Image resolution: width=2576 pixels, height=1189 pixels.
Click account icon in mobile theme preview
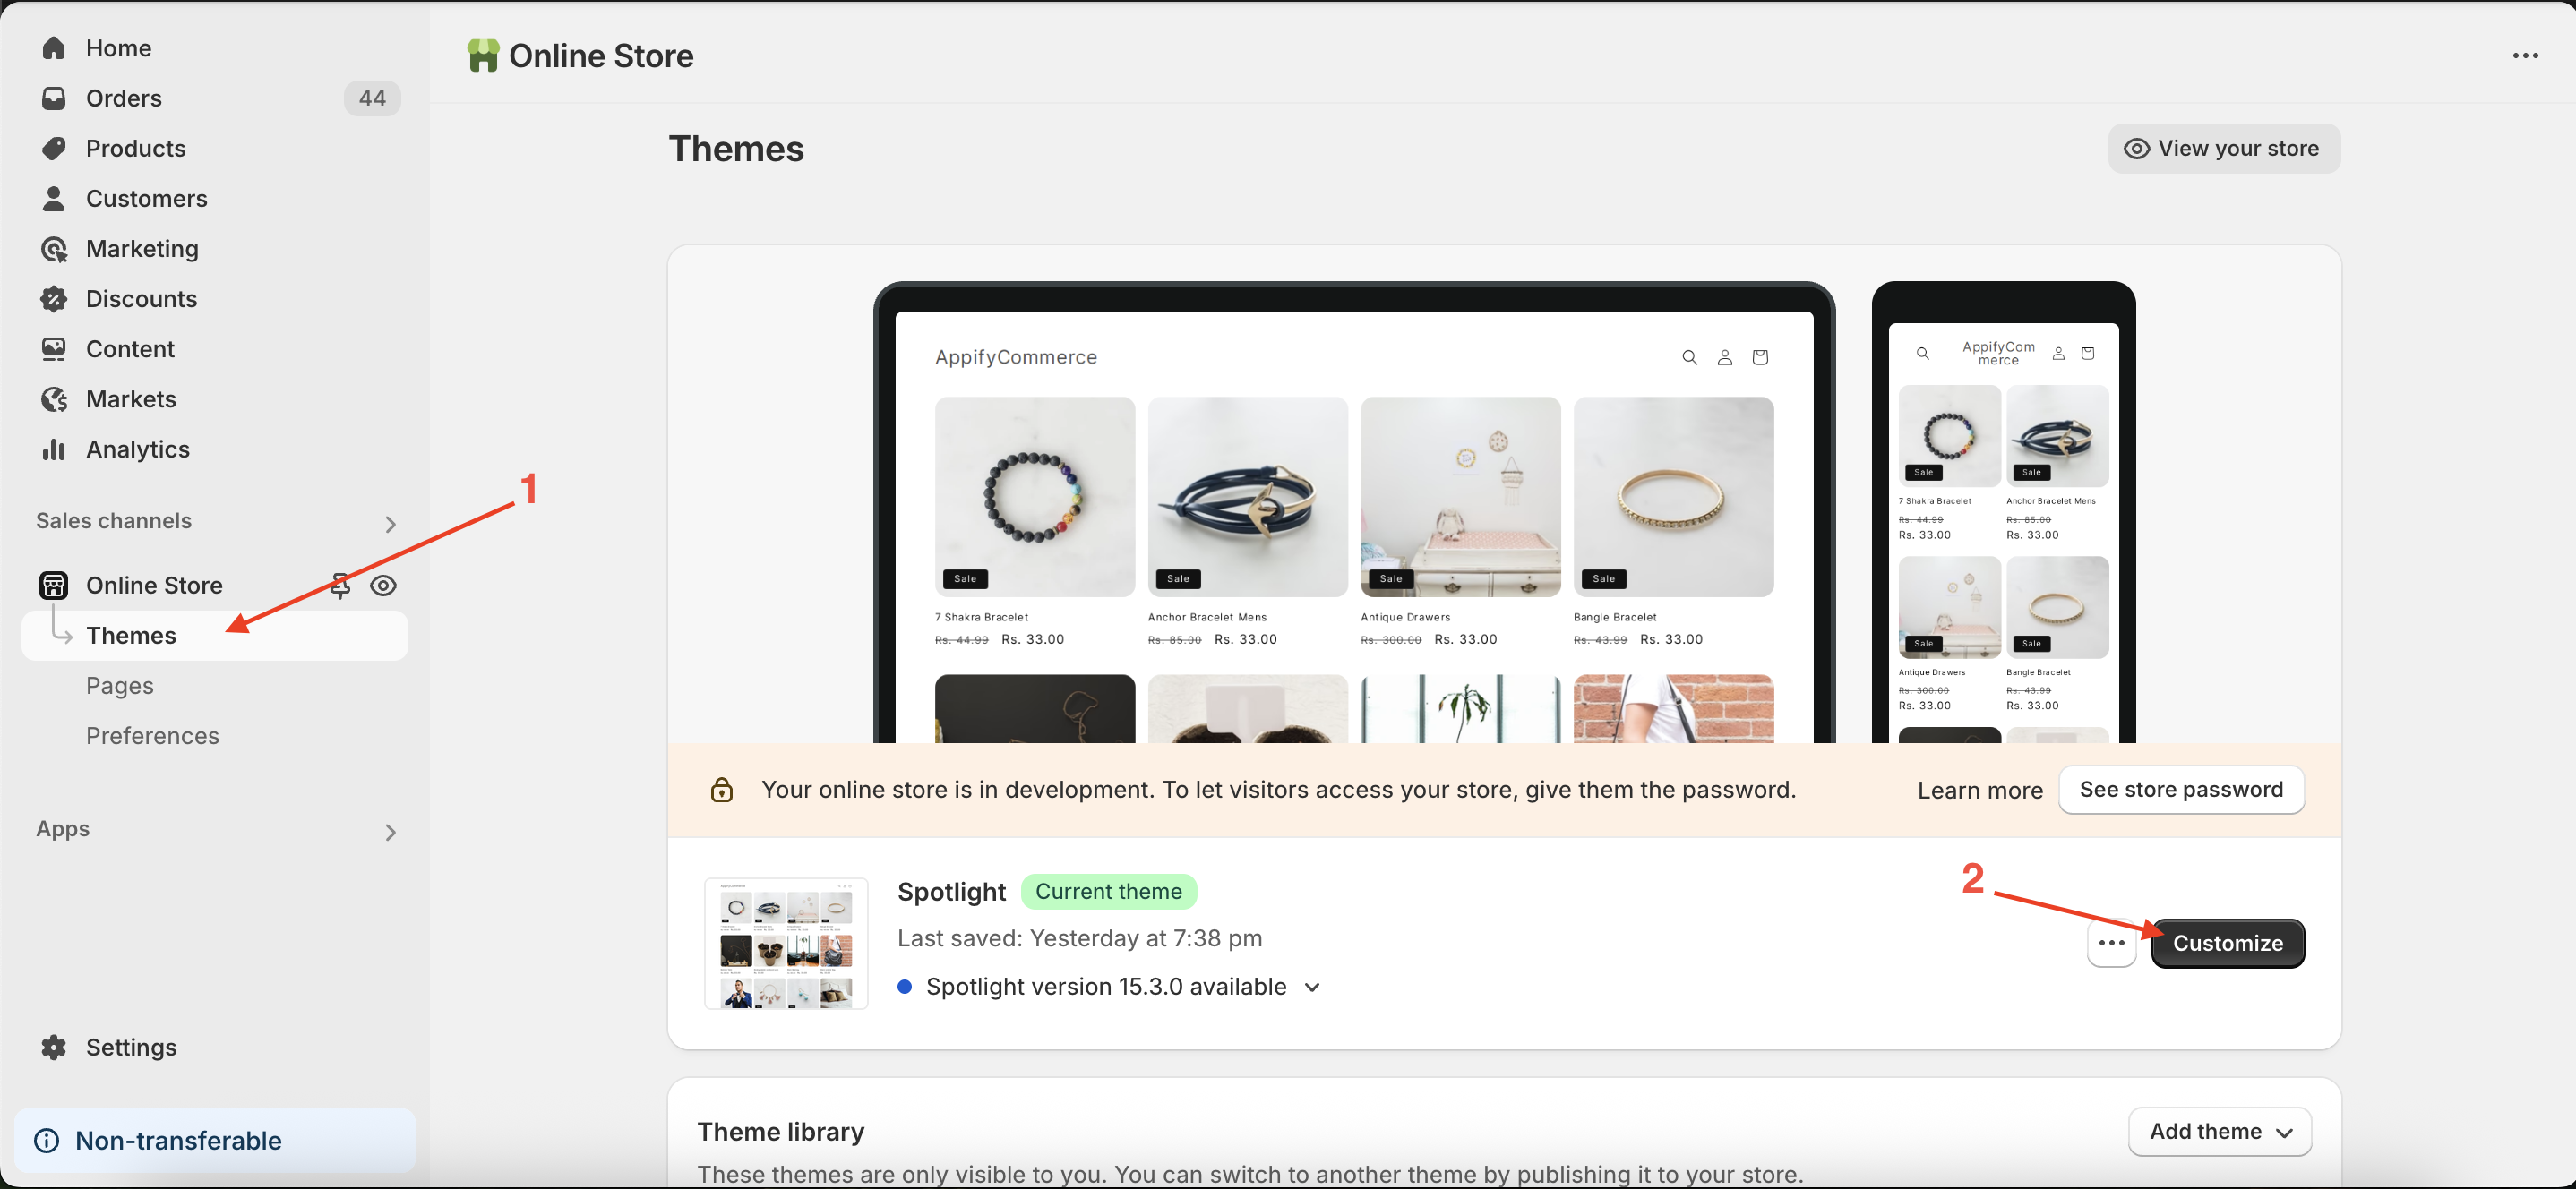2058,353
